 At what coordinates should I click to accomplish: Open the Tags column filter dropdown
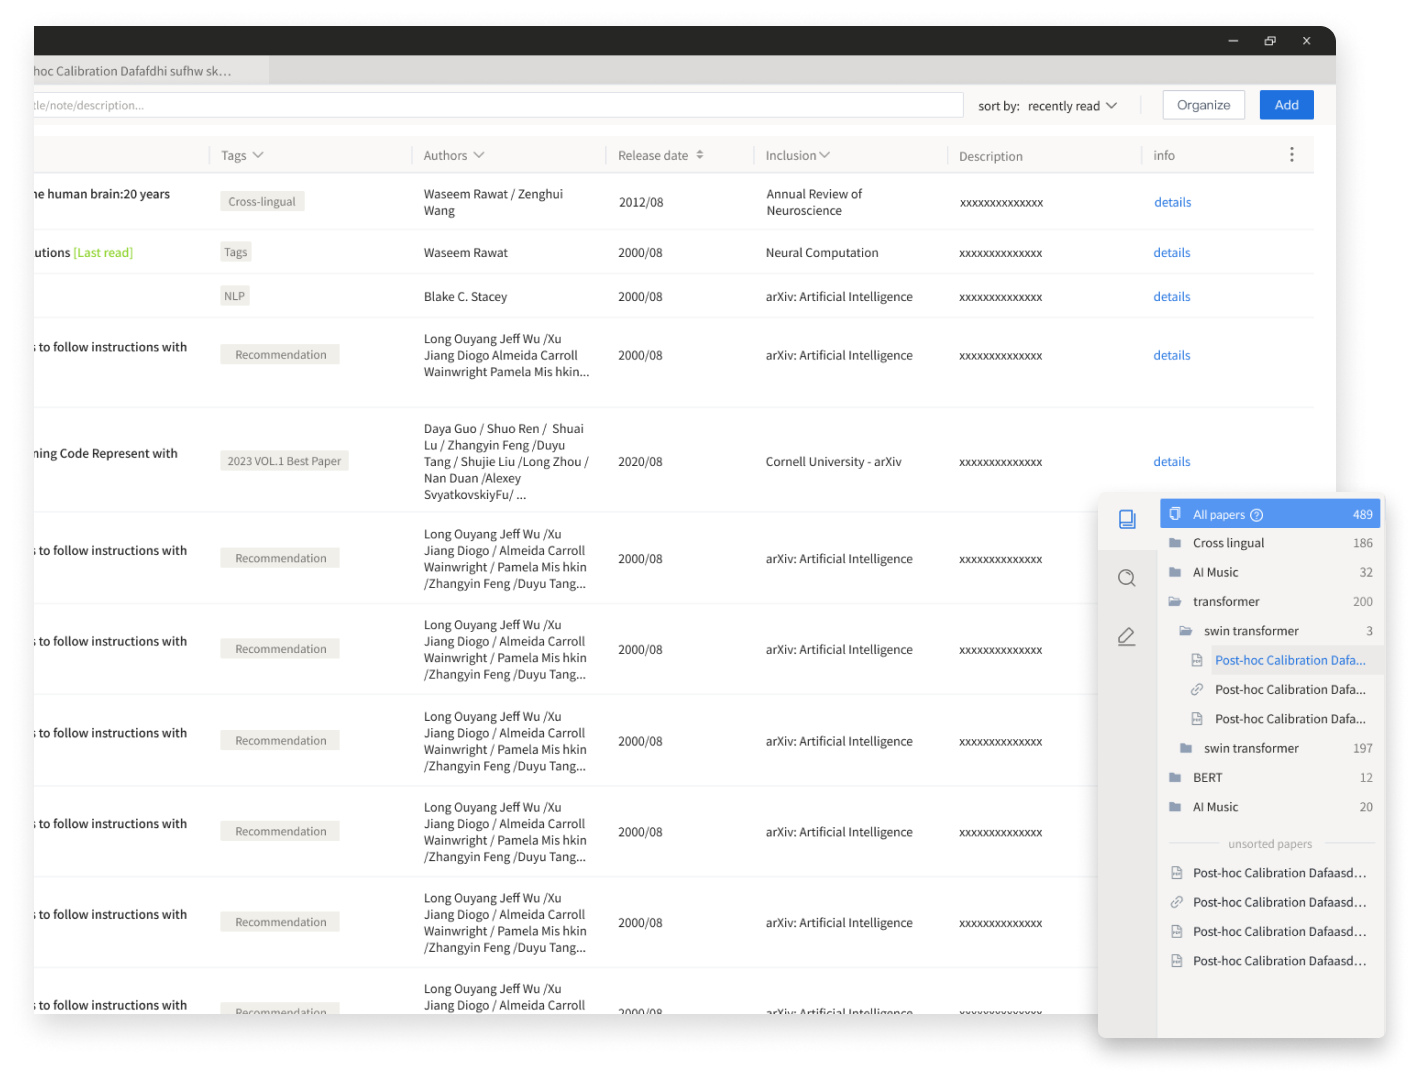[258, 155]
